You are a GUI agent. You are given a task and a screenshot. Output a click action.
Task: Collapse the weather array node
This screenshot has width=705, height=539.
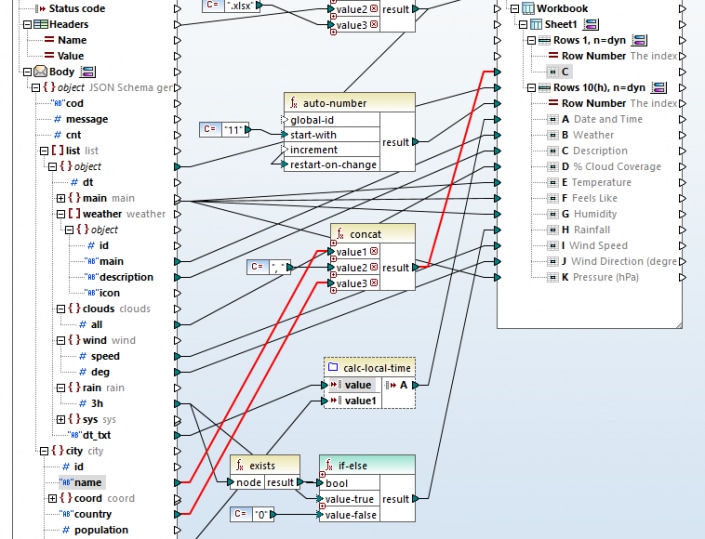click(61, 214)
